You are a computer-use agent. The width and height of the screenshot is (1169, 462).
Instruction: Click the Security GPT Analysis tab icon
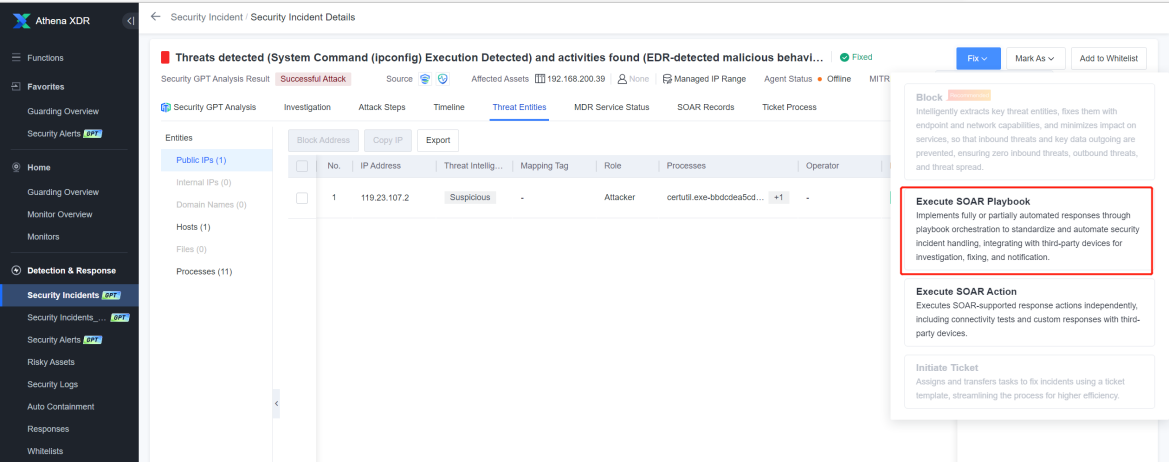click(x=166, y=107)
